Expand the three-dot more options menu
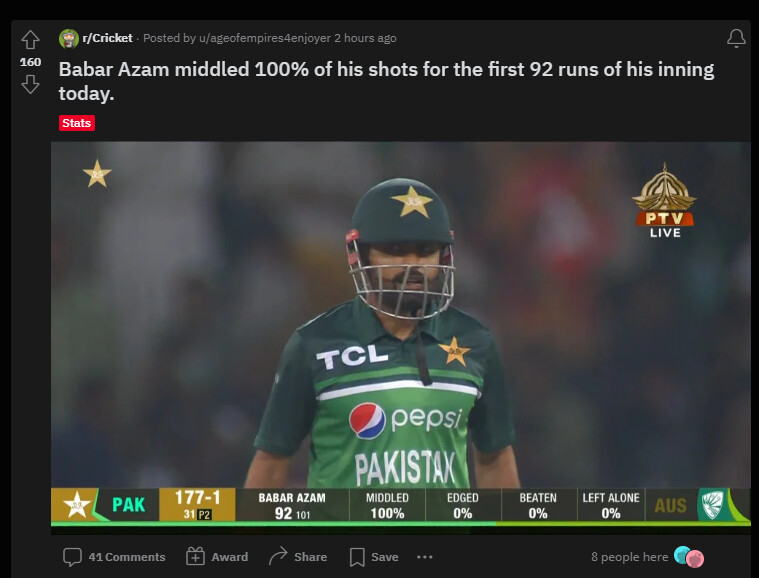Viewport: 759px width, 578px height. tap(425, 557)
